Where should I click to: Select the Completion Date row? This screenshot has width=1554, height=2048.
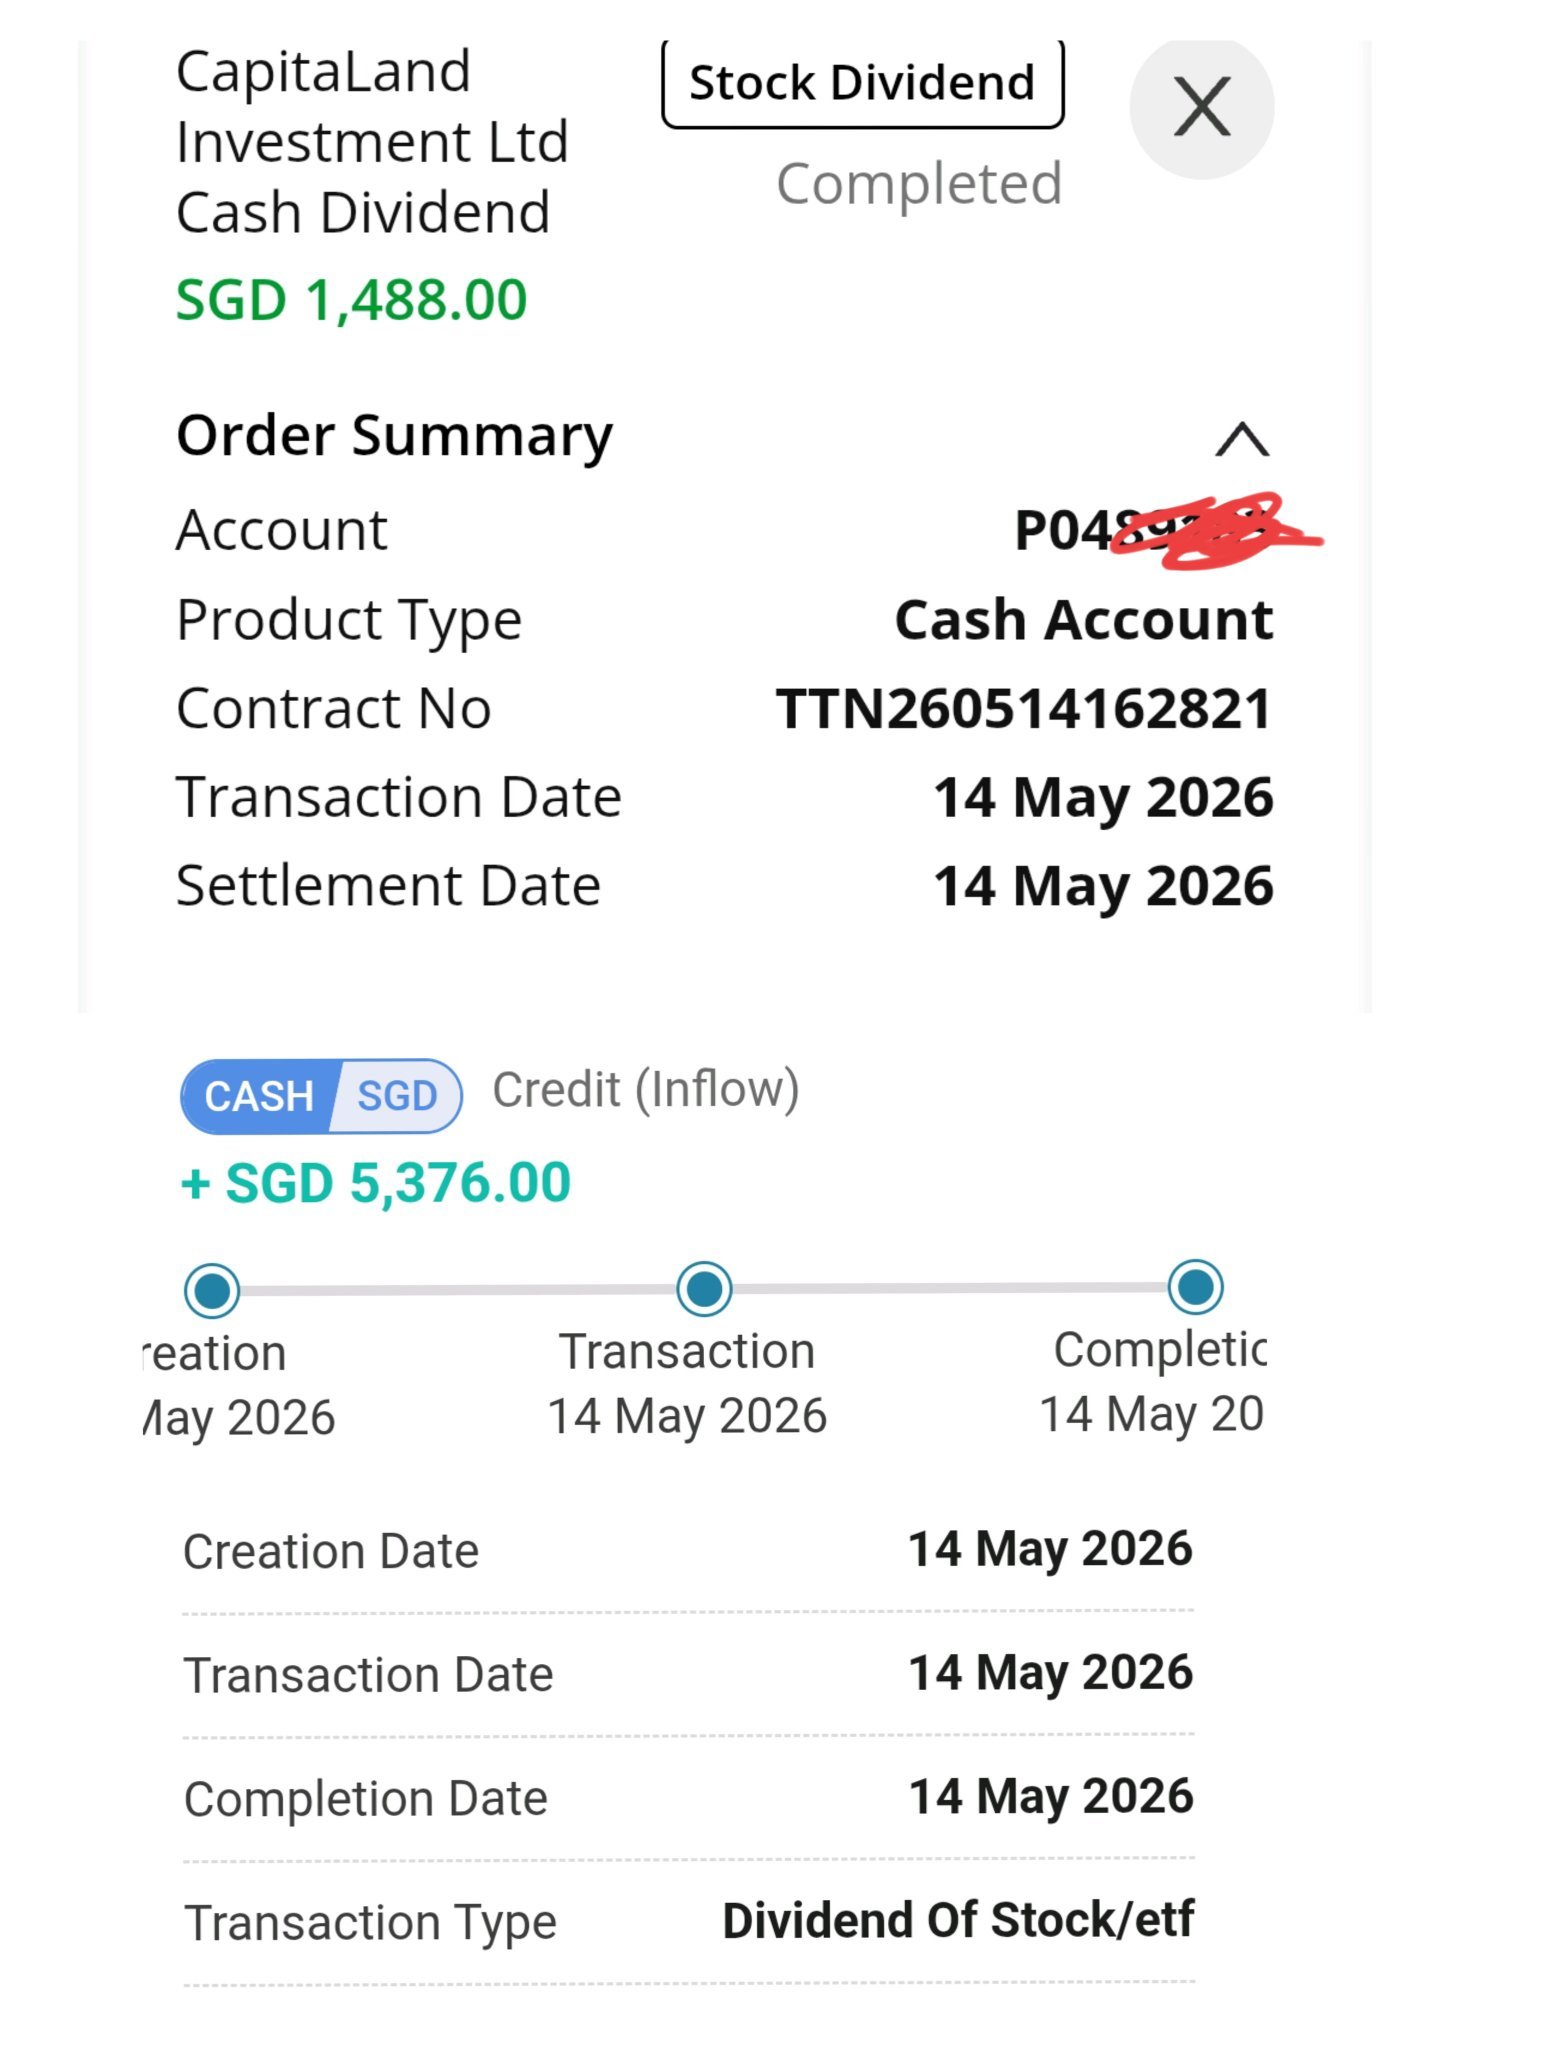(689, 1798)
